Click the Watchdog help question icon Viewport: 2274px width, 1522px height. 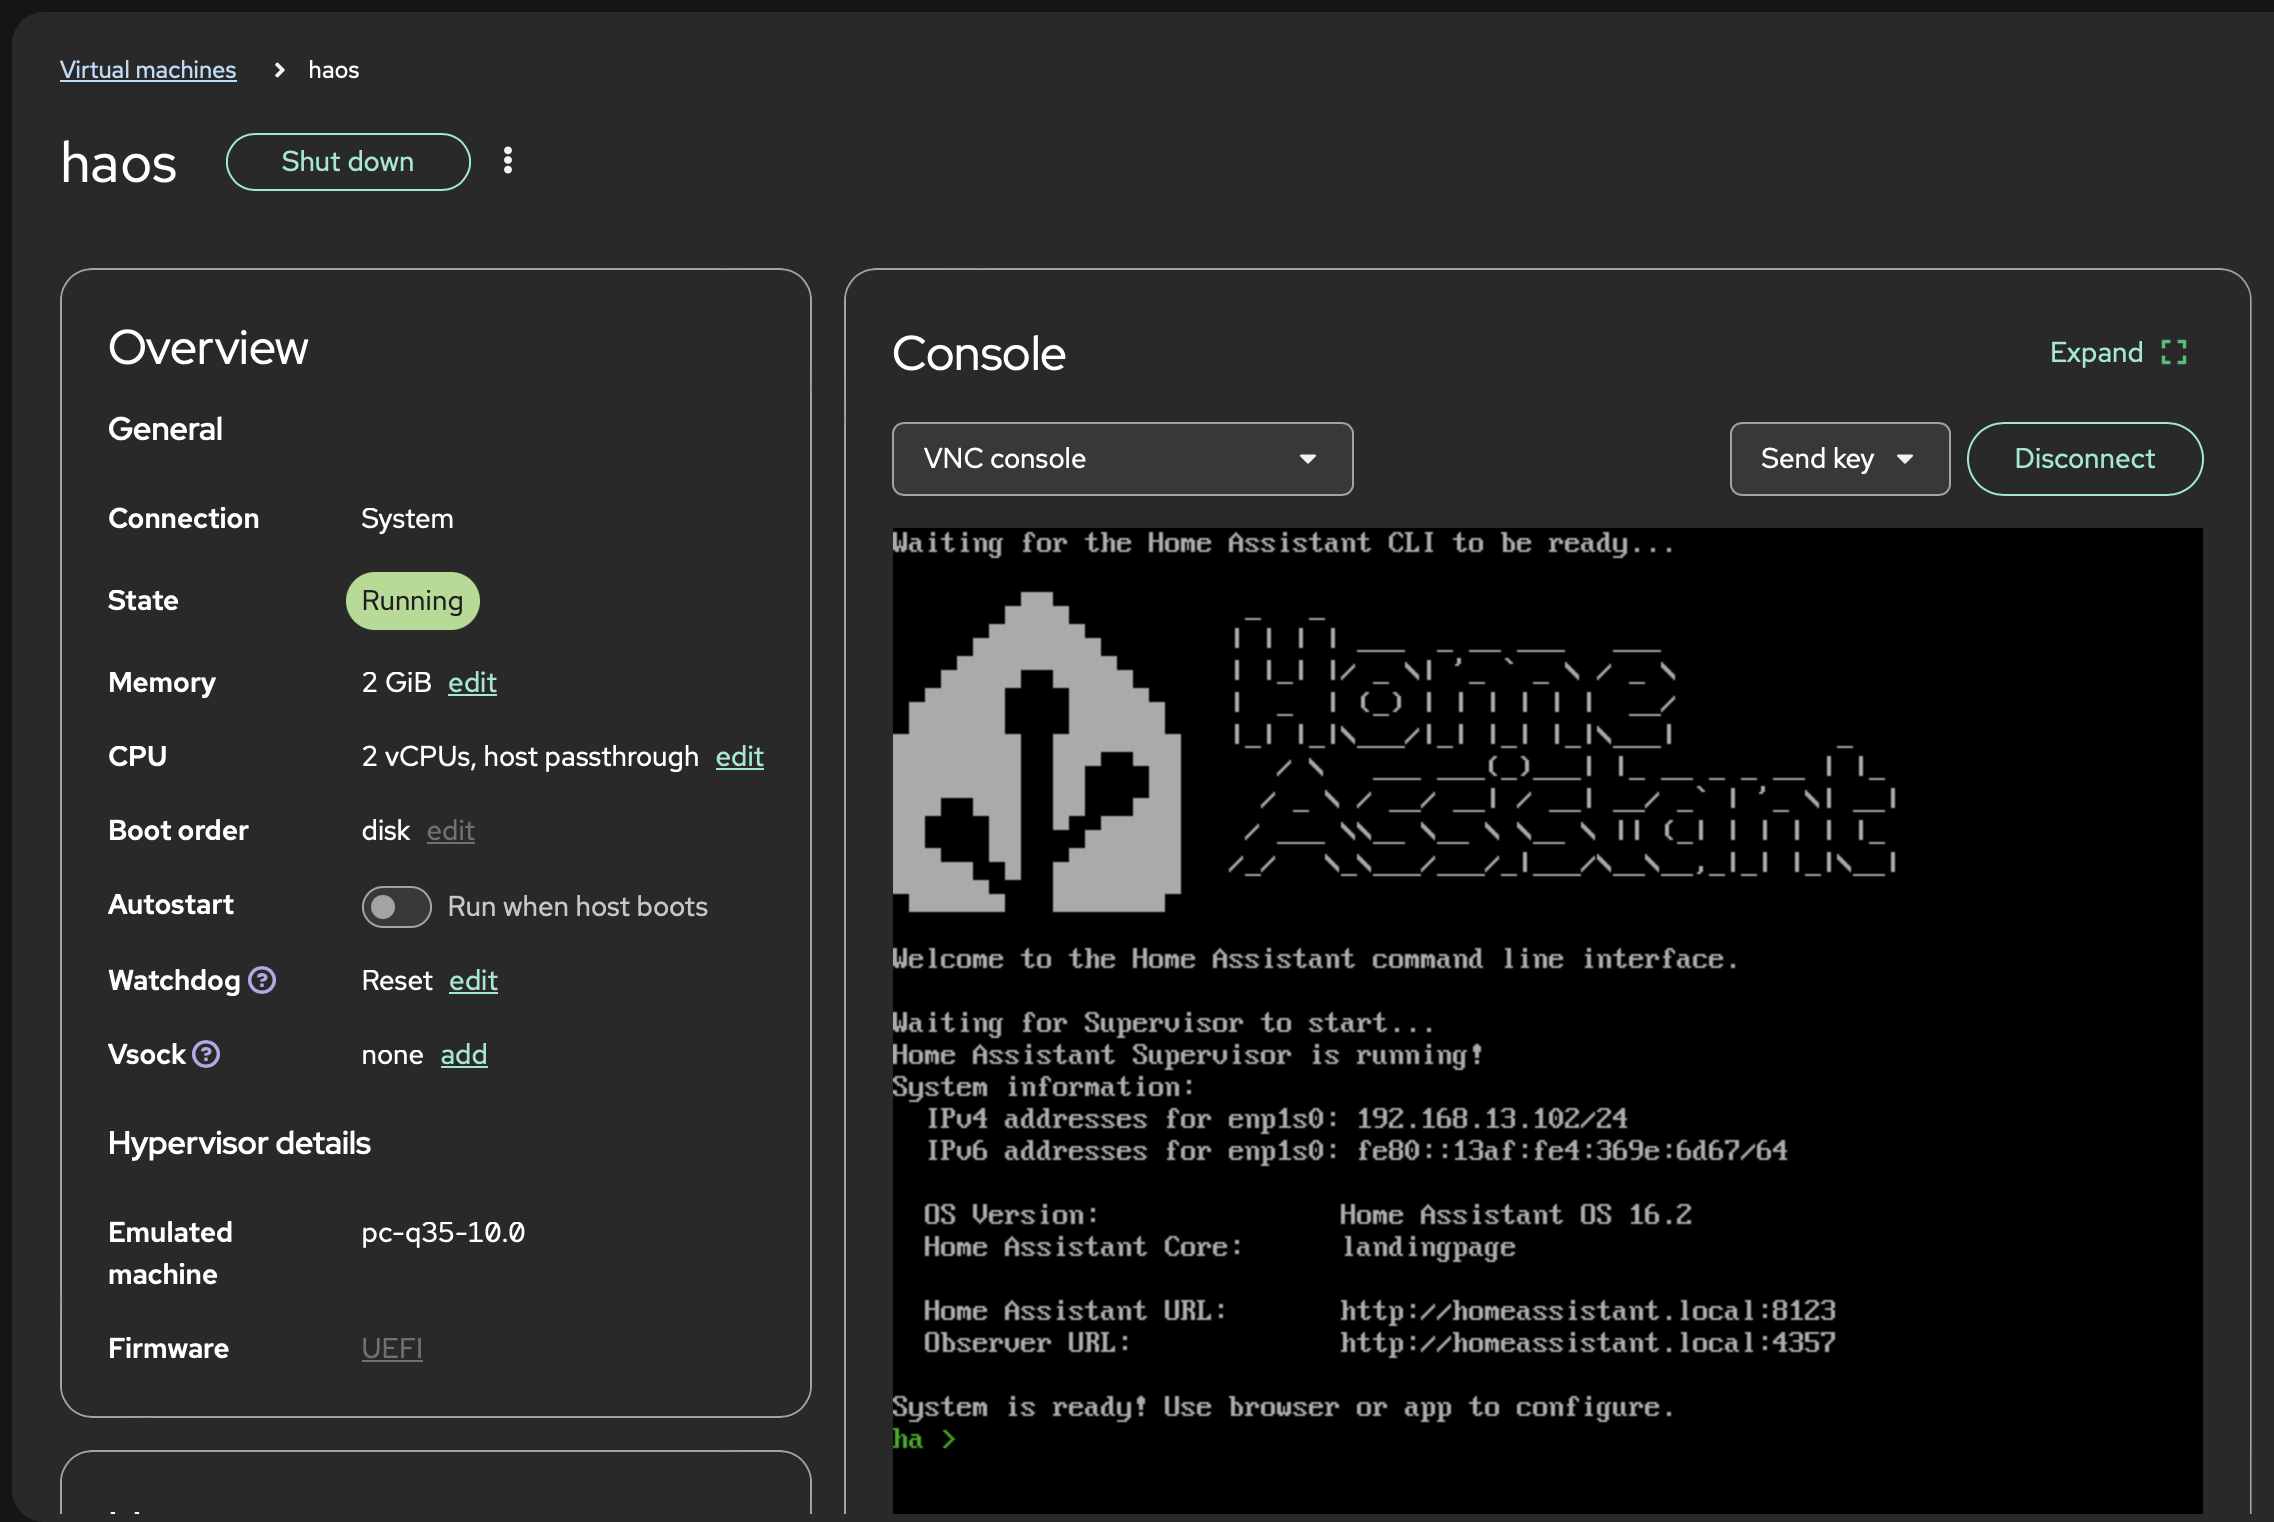pyautogui.click(x=262, y=980)
